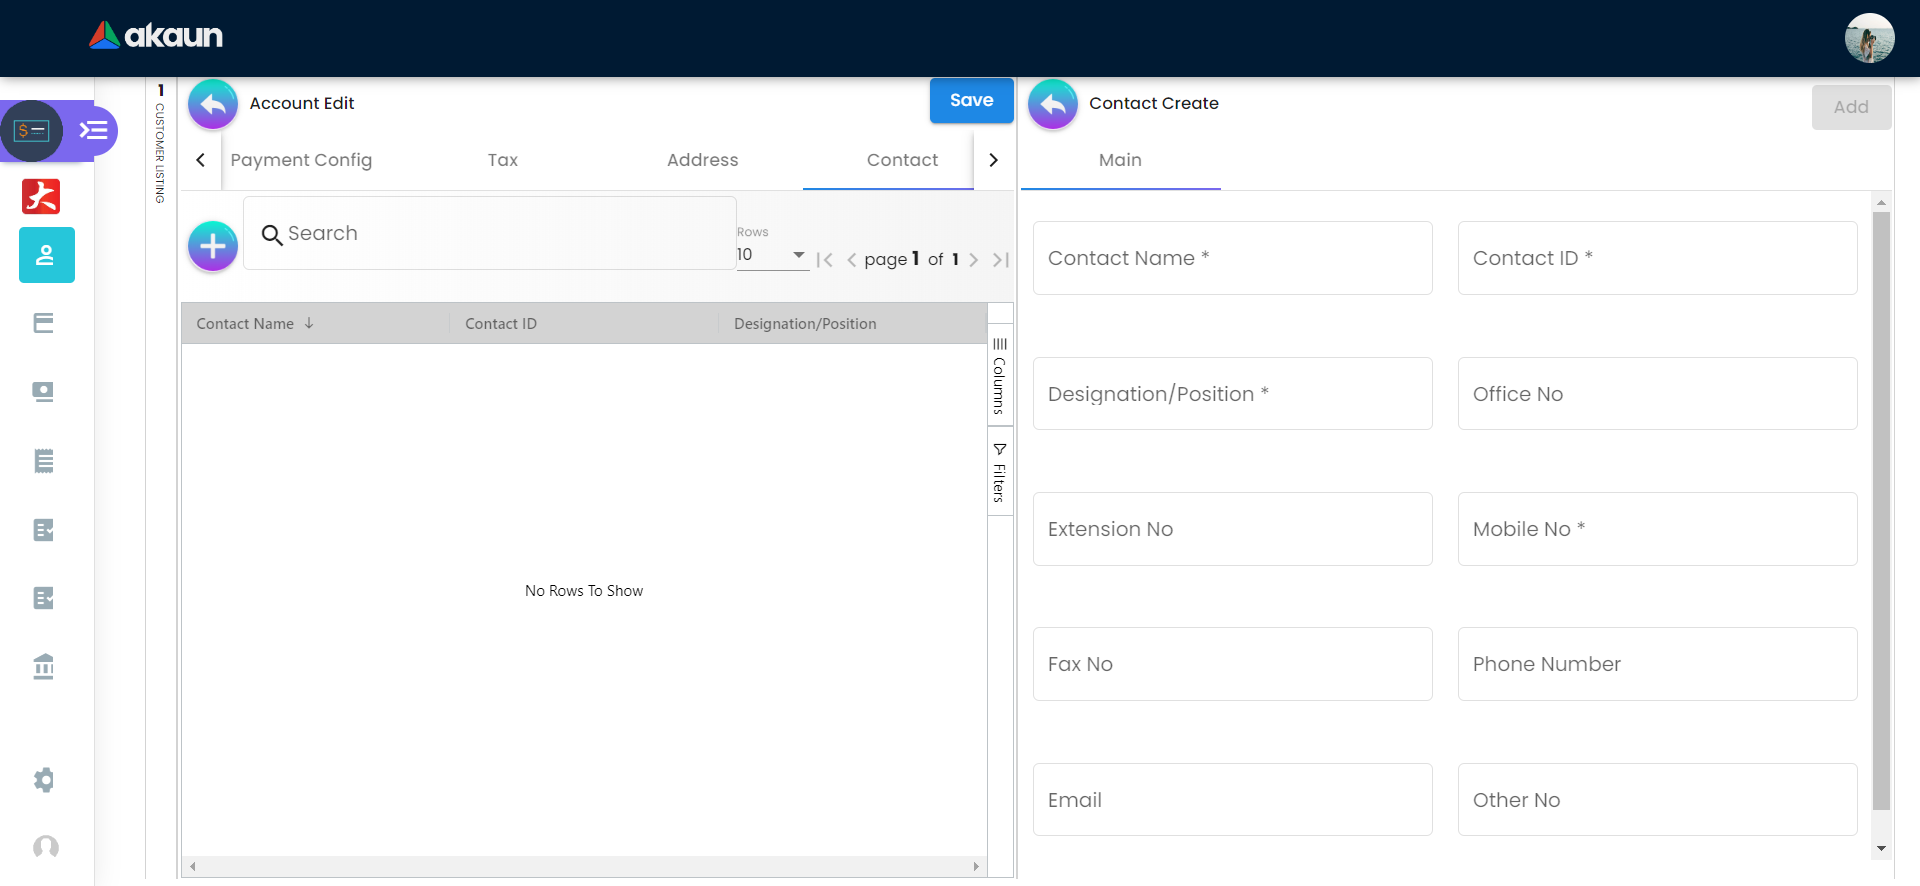Viewport: 1920px width, 886px height.
Task: Click the Contact Create back arrow icon
Action: [x=1052, y=104]
